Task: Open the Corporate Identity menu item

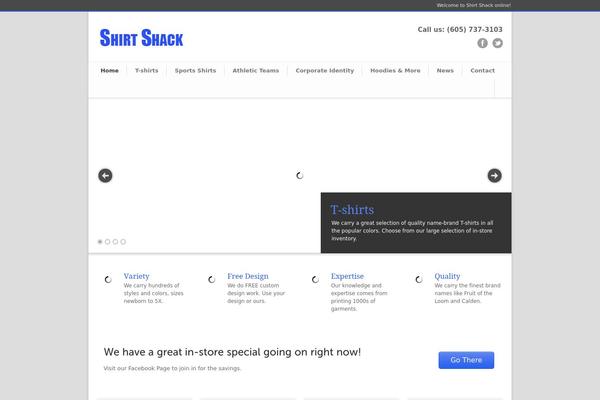Action: (x=325, y=70)
